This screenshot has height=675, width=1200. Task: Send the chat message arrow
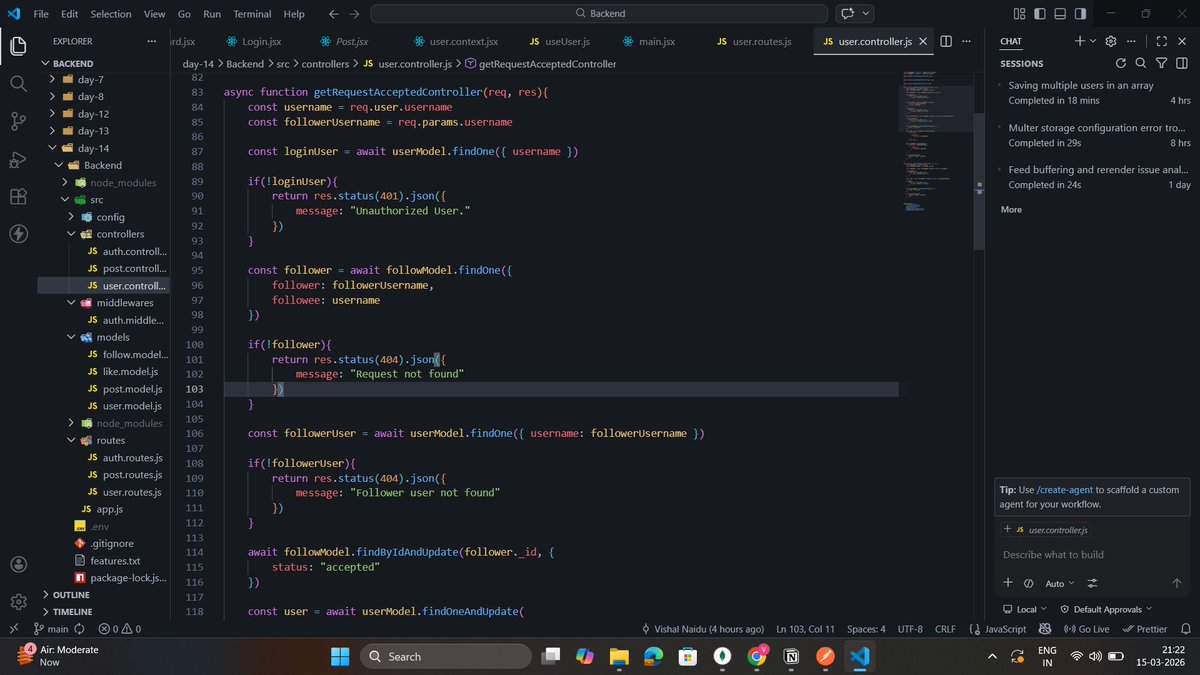[1177, 583]
